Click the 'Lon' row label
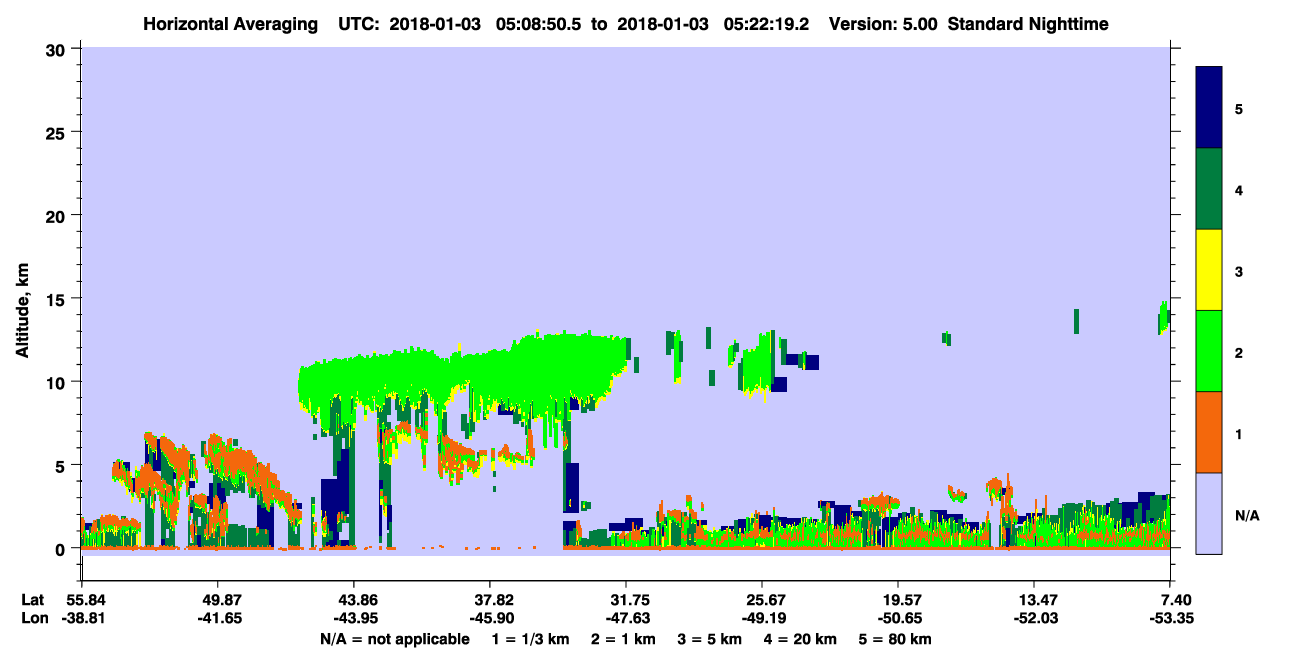The image size is (1300, 667). [x=34, y=619]
